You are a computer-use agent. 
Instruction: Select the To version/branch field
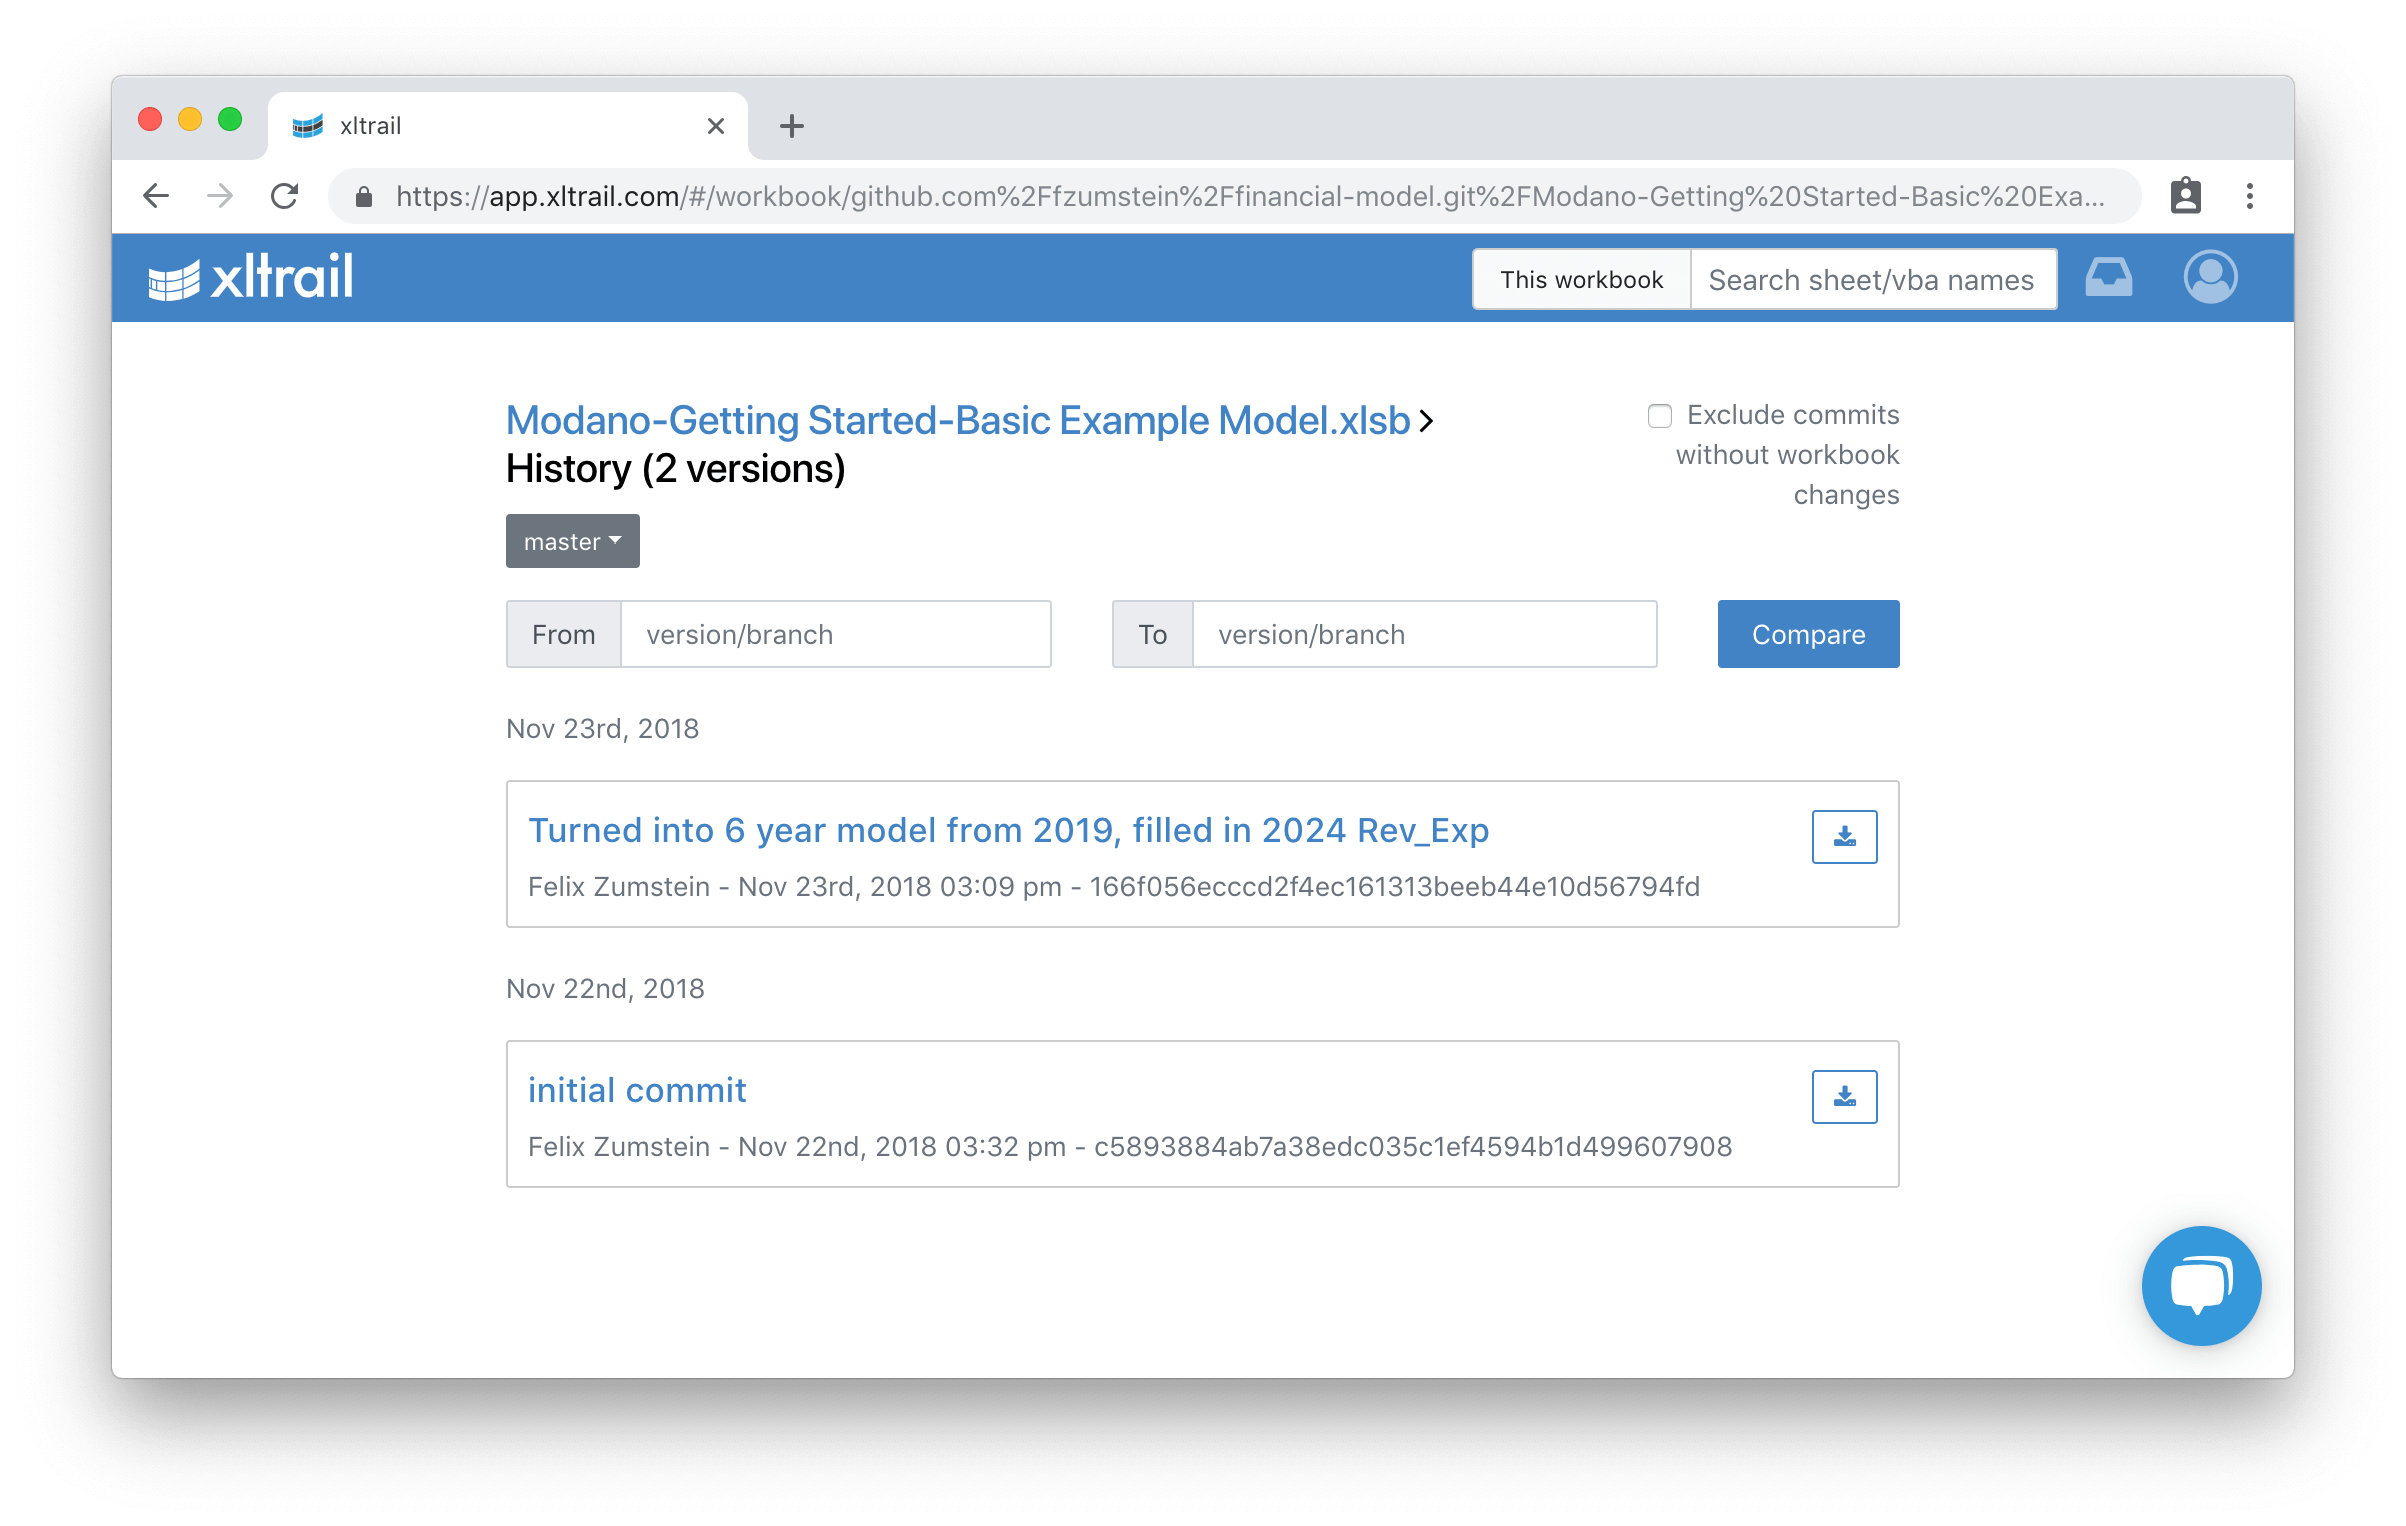(1420, 635)
